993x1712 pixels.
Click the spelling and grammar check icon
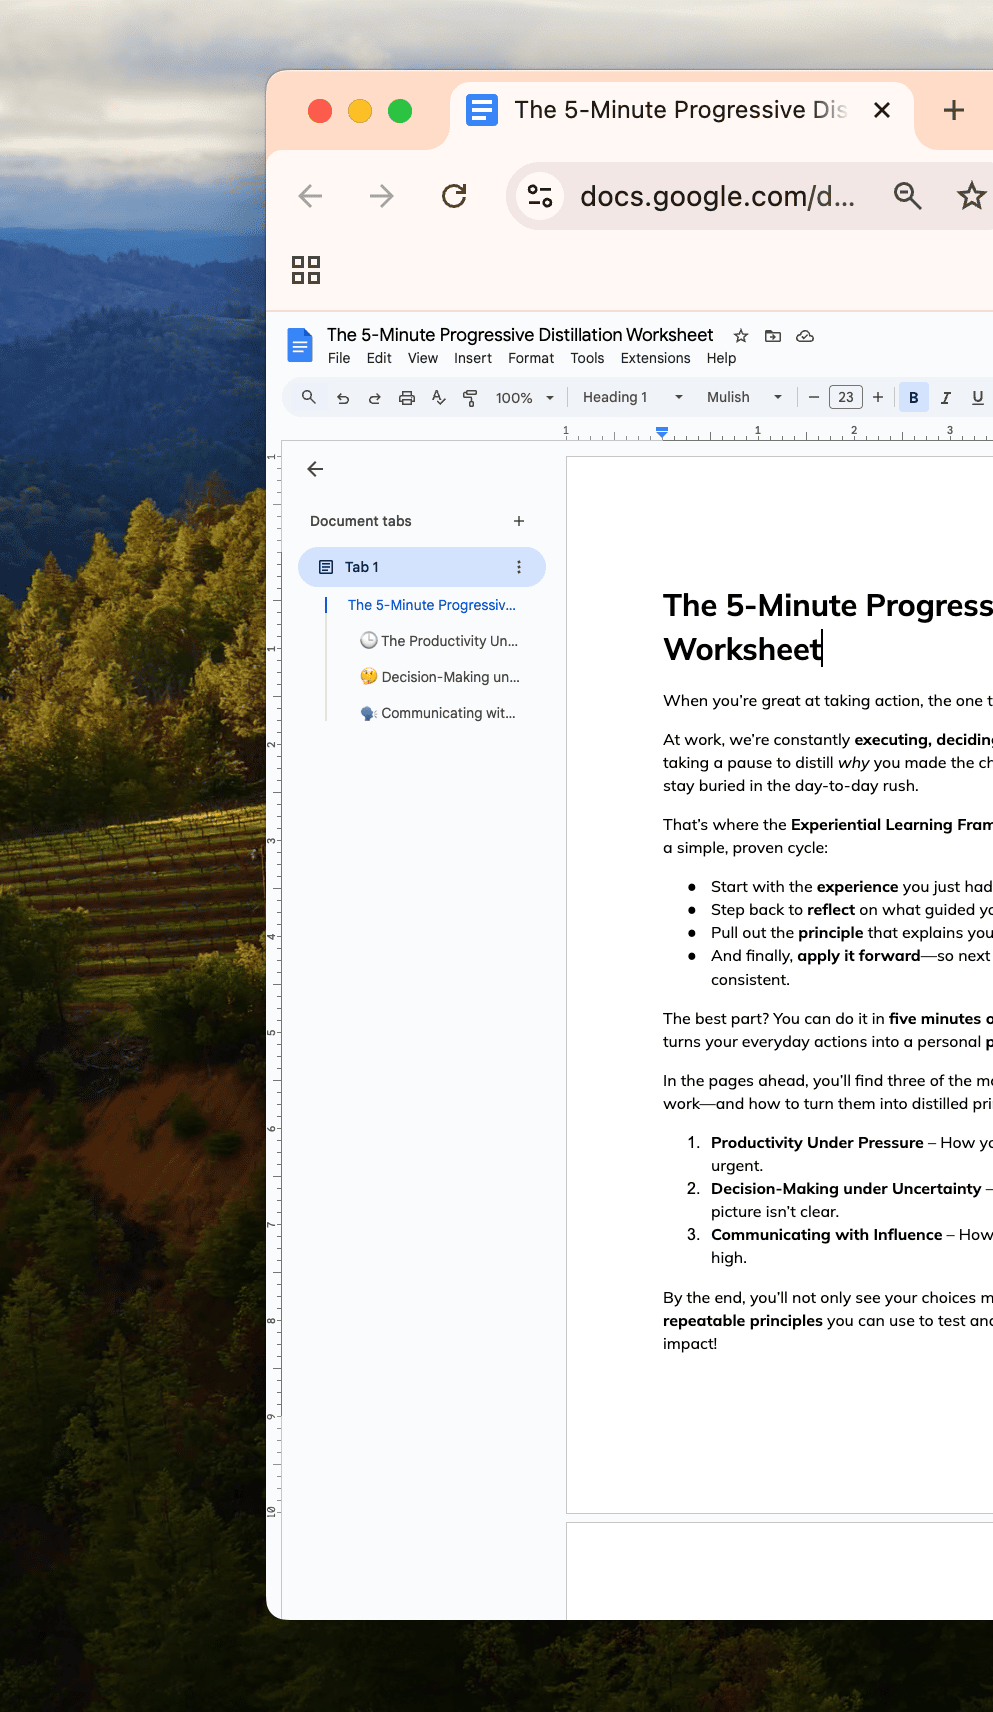tap(438, 398)
